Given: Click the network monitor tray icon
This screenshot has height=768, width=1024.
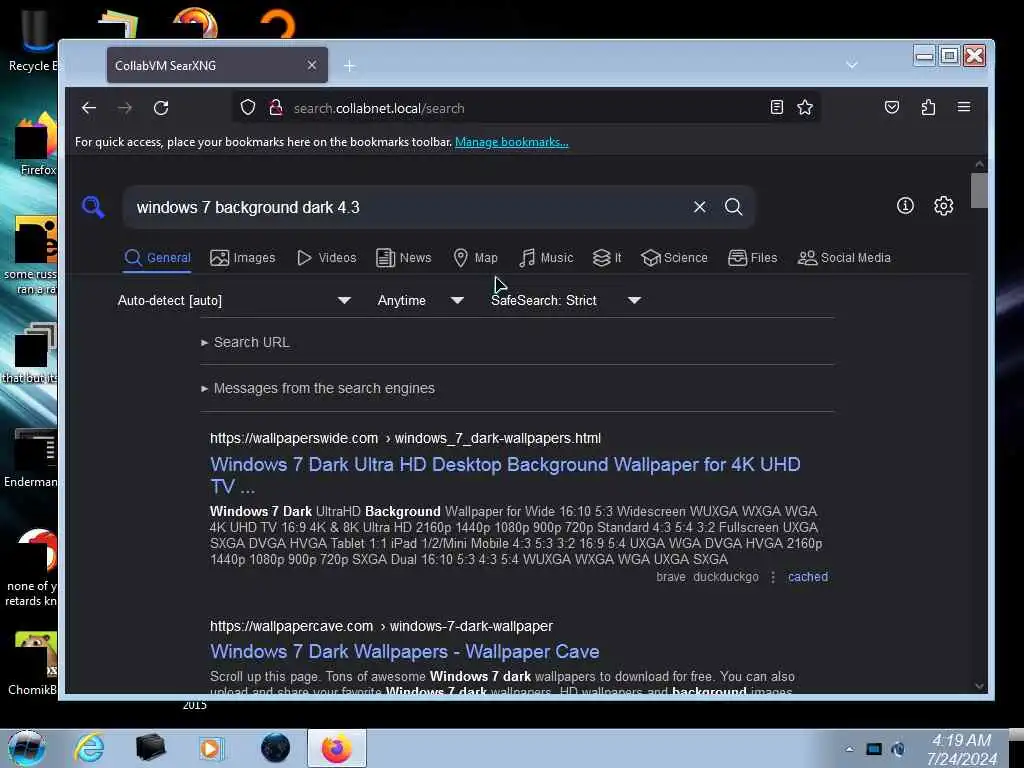Looking at the screenshot, I should click(x=873, y=749).
